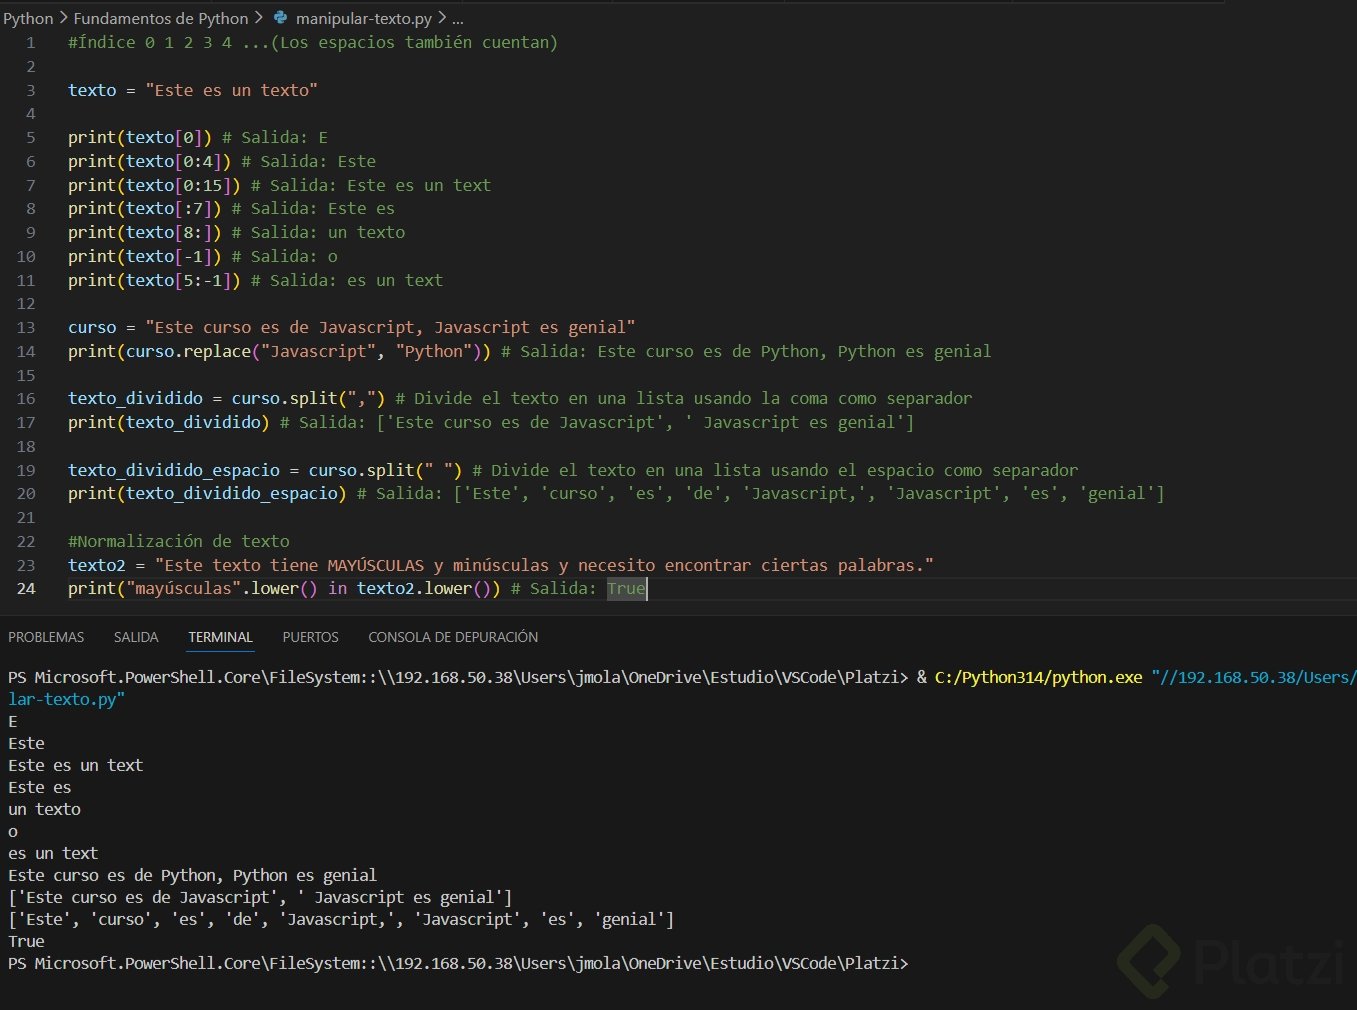
Task: Click the highlighted "True" on line 24
Action: [626, 589]
